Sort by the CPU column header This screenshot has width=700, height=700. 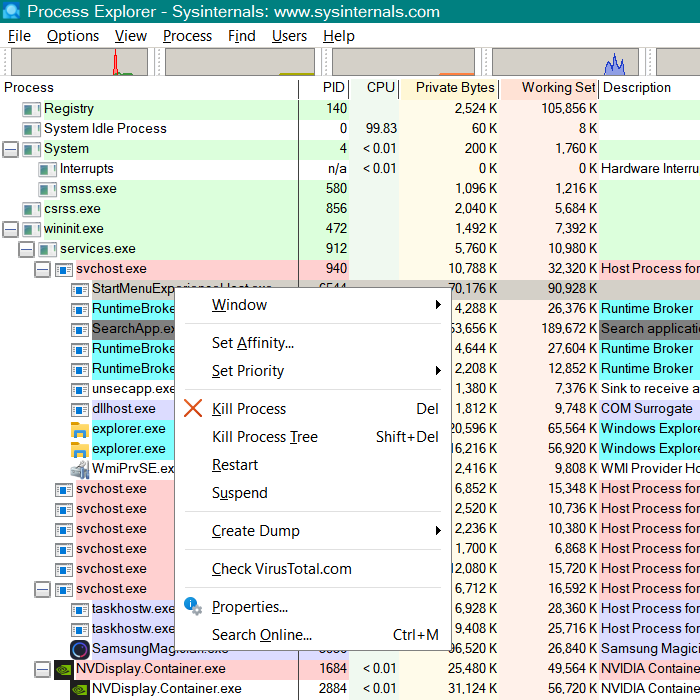(375, 88)
